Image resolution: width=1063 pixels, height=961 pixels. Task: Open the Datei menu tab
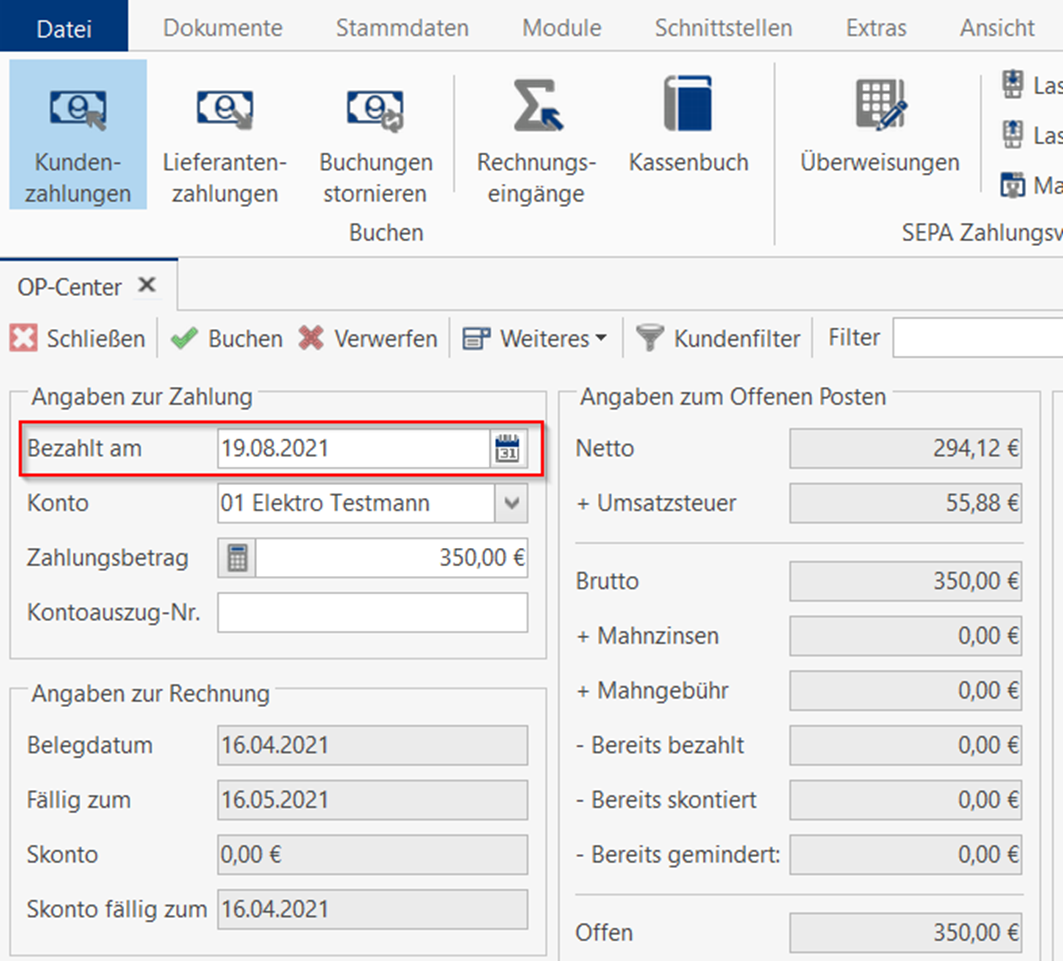tap(64, 28)
